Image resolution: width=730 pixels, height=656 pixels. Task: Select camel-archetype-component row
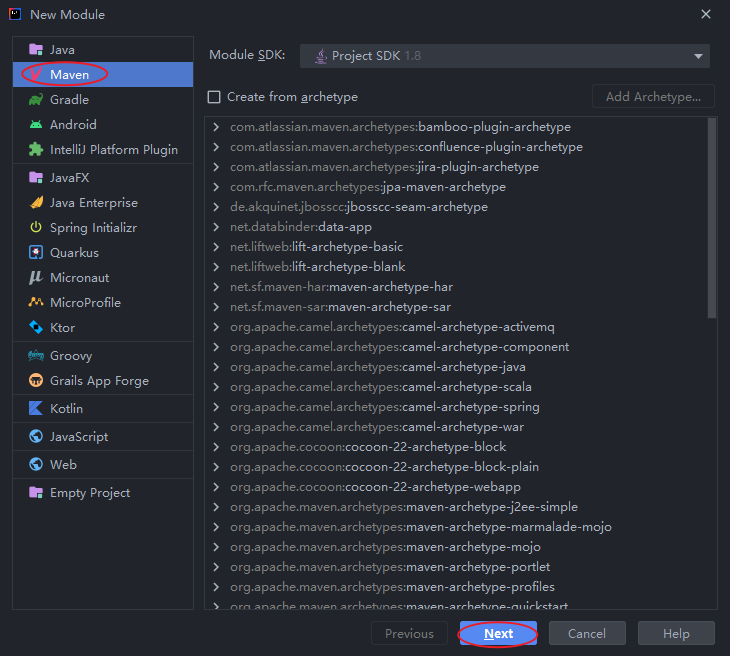(456, 347)
